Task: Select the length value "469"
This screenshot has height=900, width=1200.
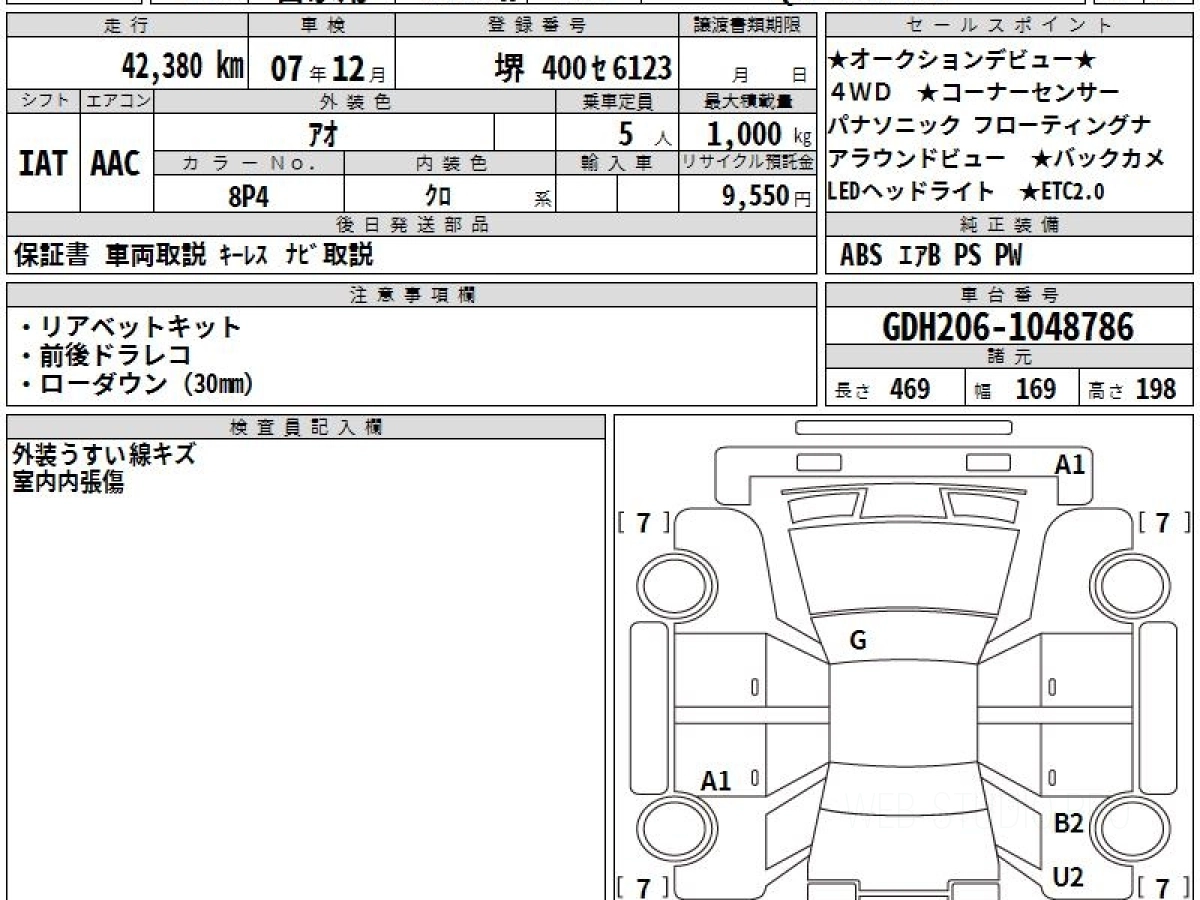Action: (910, 389)
